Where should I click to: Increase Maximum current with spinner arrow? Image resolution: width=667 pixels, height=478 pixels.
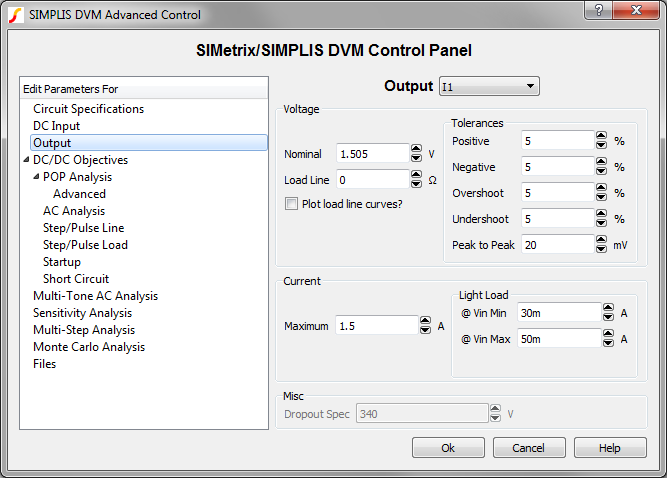[424, 321]
